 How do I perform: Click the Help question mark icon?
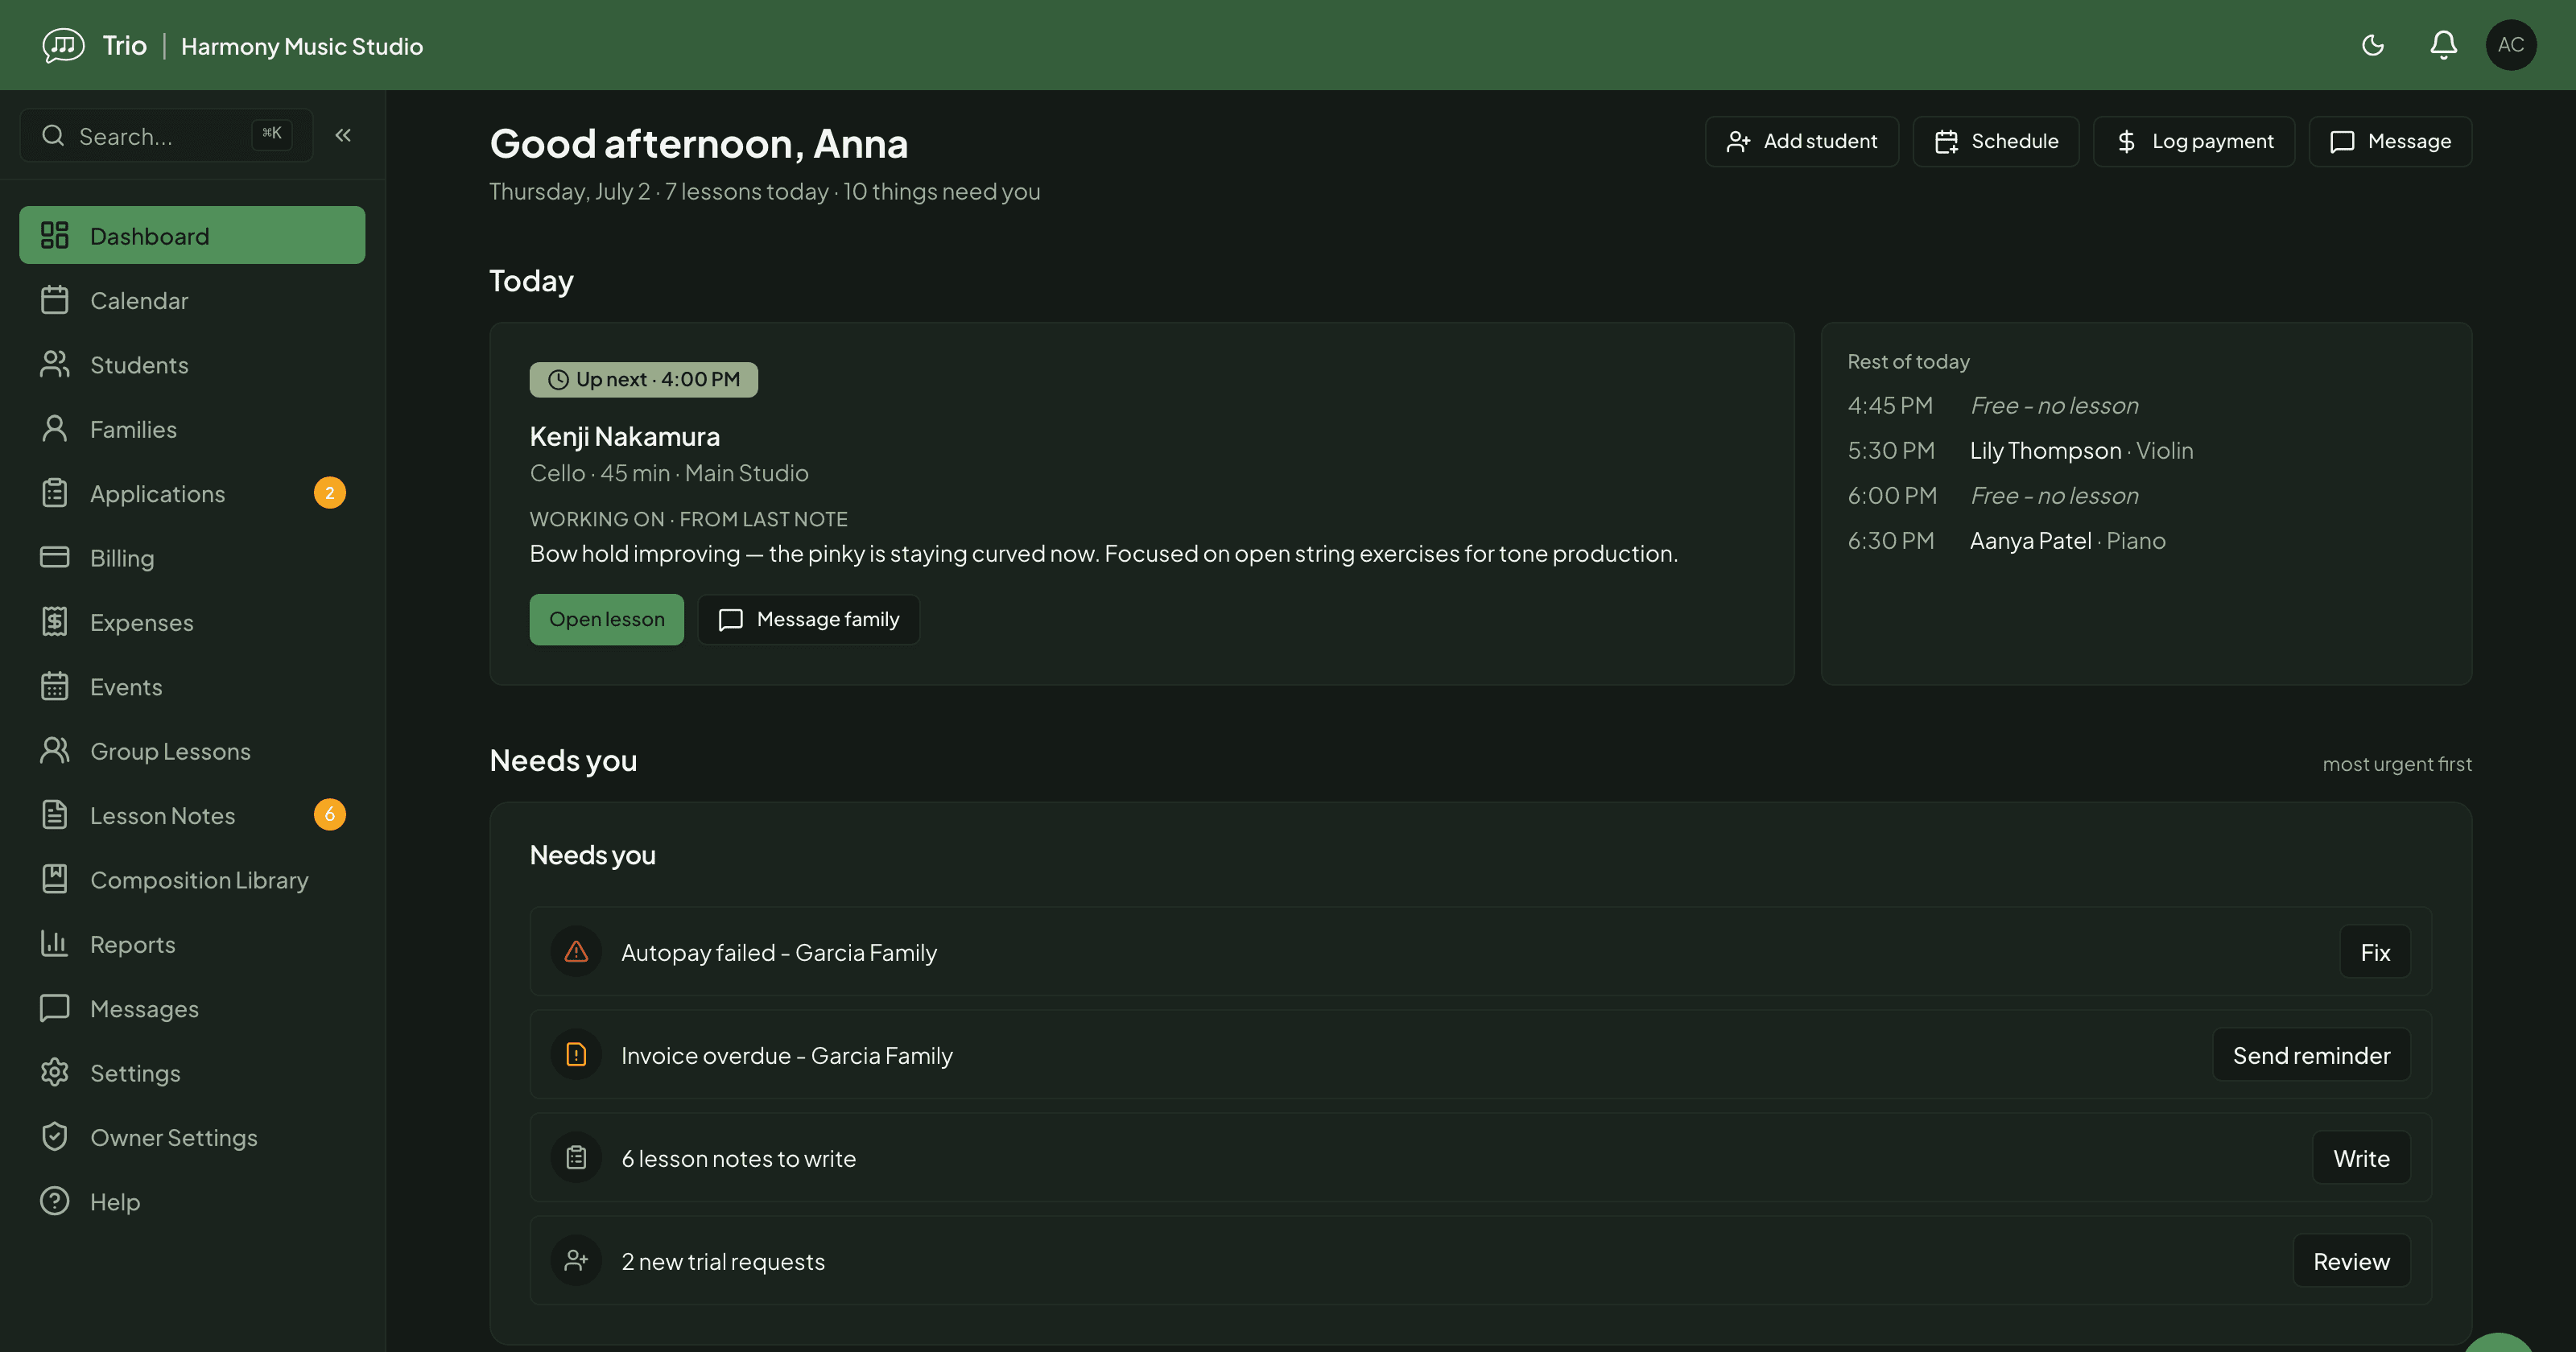point(54,1201)
